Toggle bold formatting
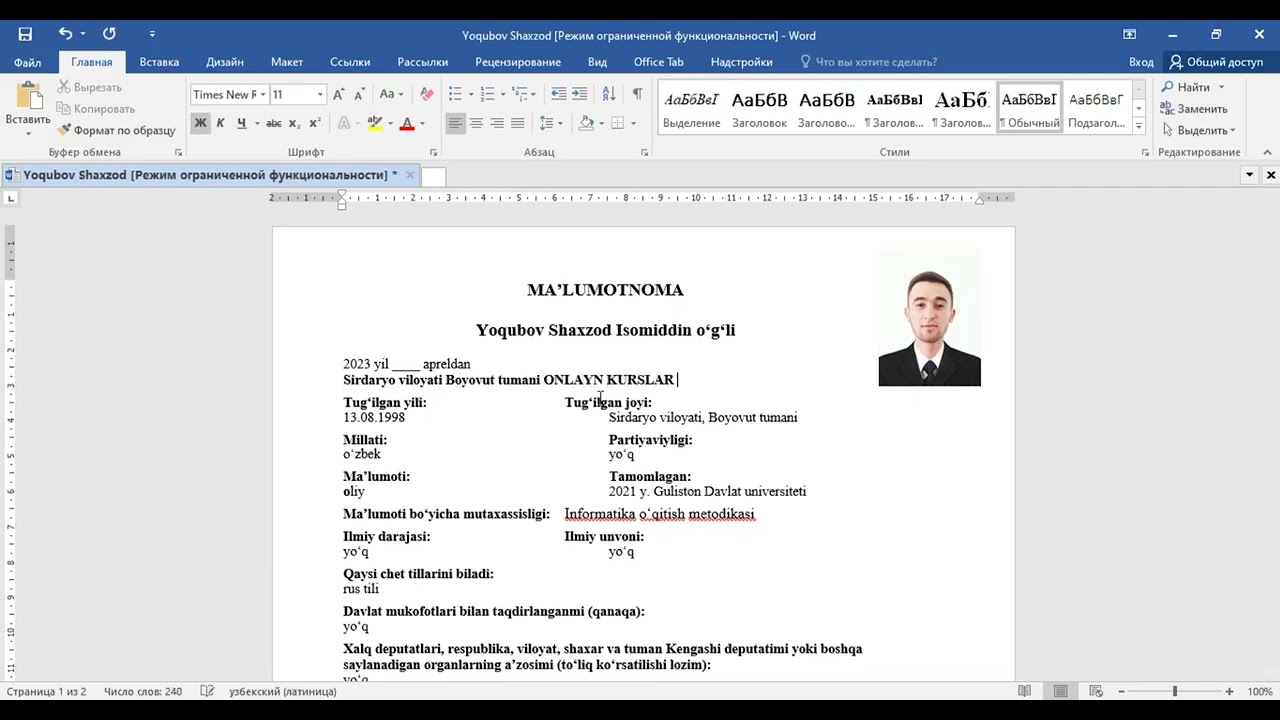Screen dimensions: 1280x720 [x=200, y=123]
